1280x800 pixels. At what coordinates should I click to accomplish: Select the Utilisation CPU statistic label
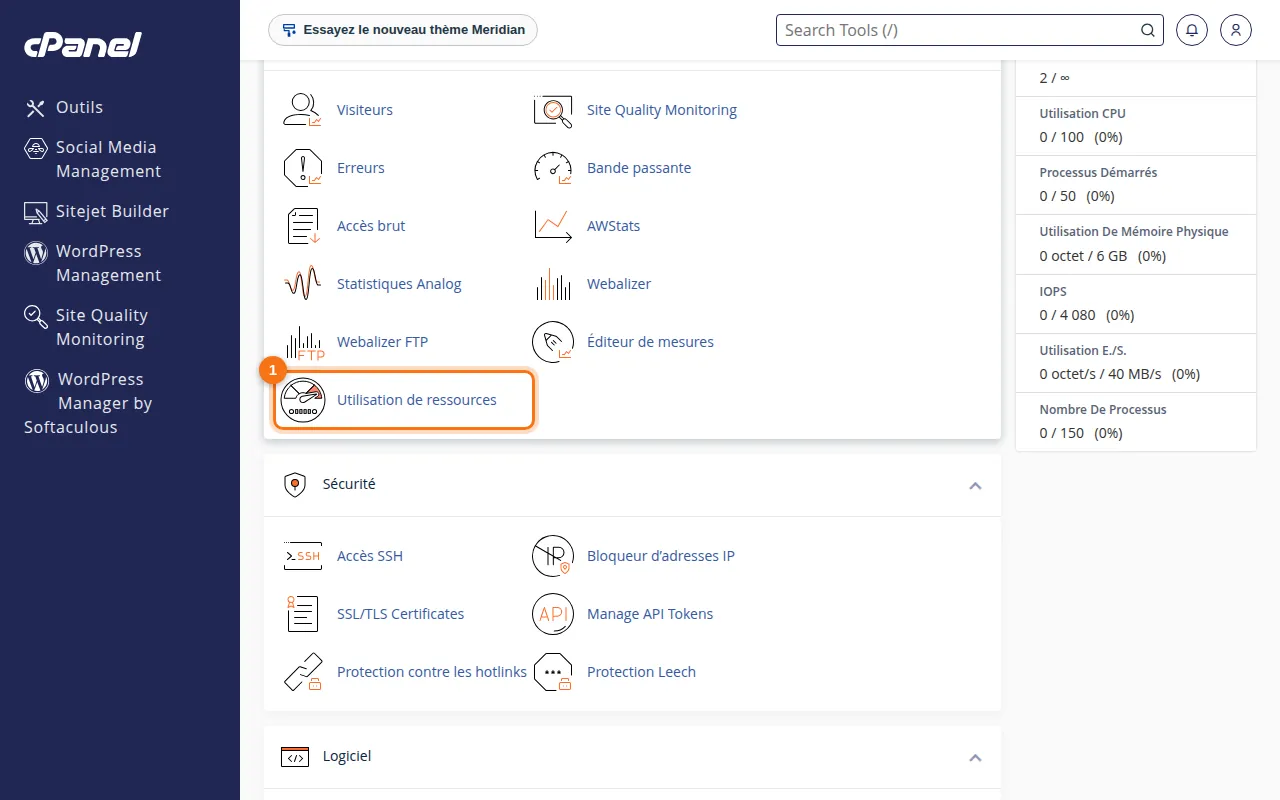click(x=1083, y=114)
